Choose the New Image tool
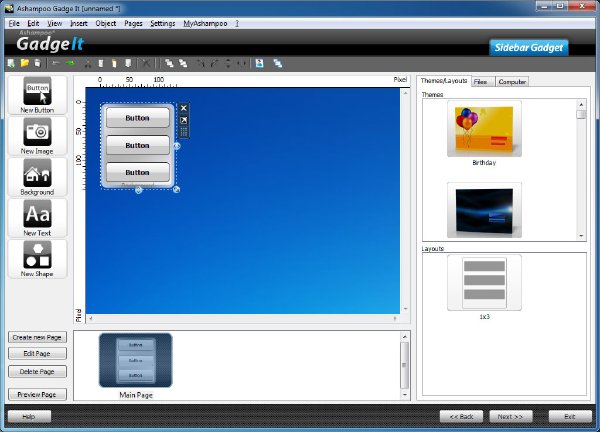The image size is (600, 432). point(37,136)
